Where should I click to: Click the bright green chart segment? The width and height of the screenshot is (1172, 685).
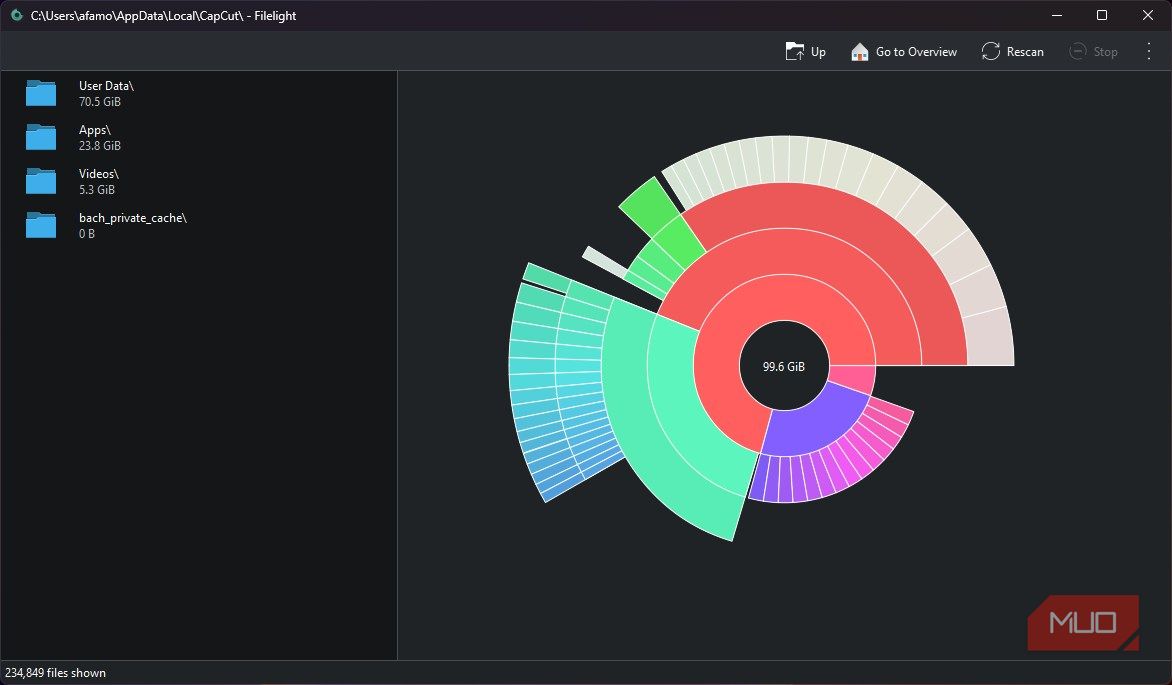[x=650, y=208]
